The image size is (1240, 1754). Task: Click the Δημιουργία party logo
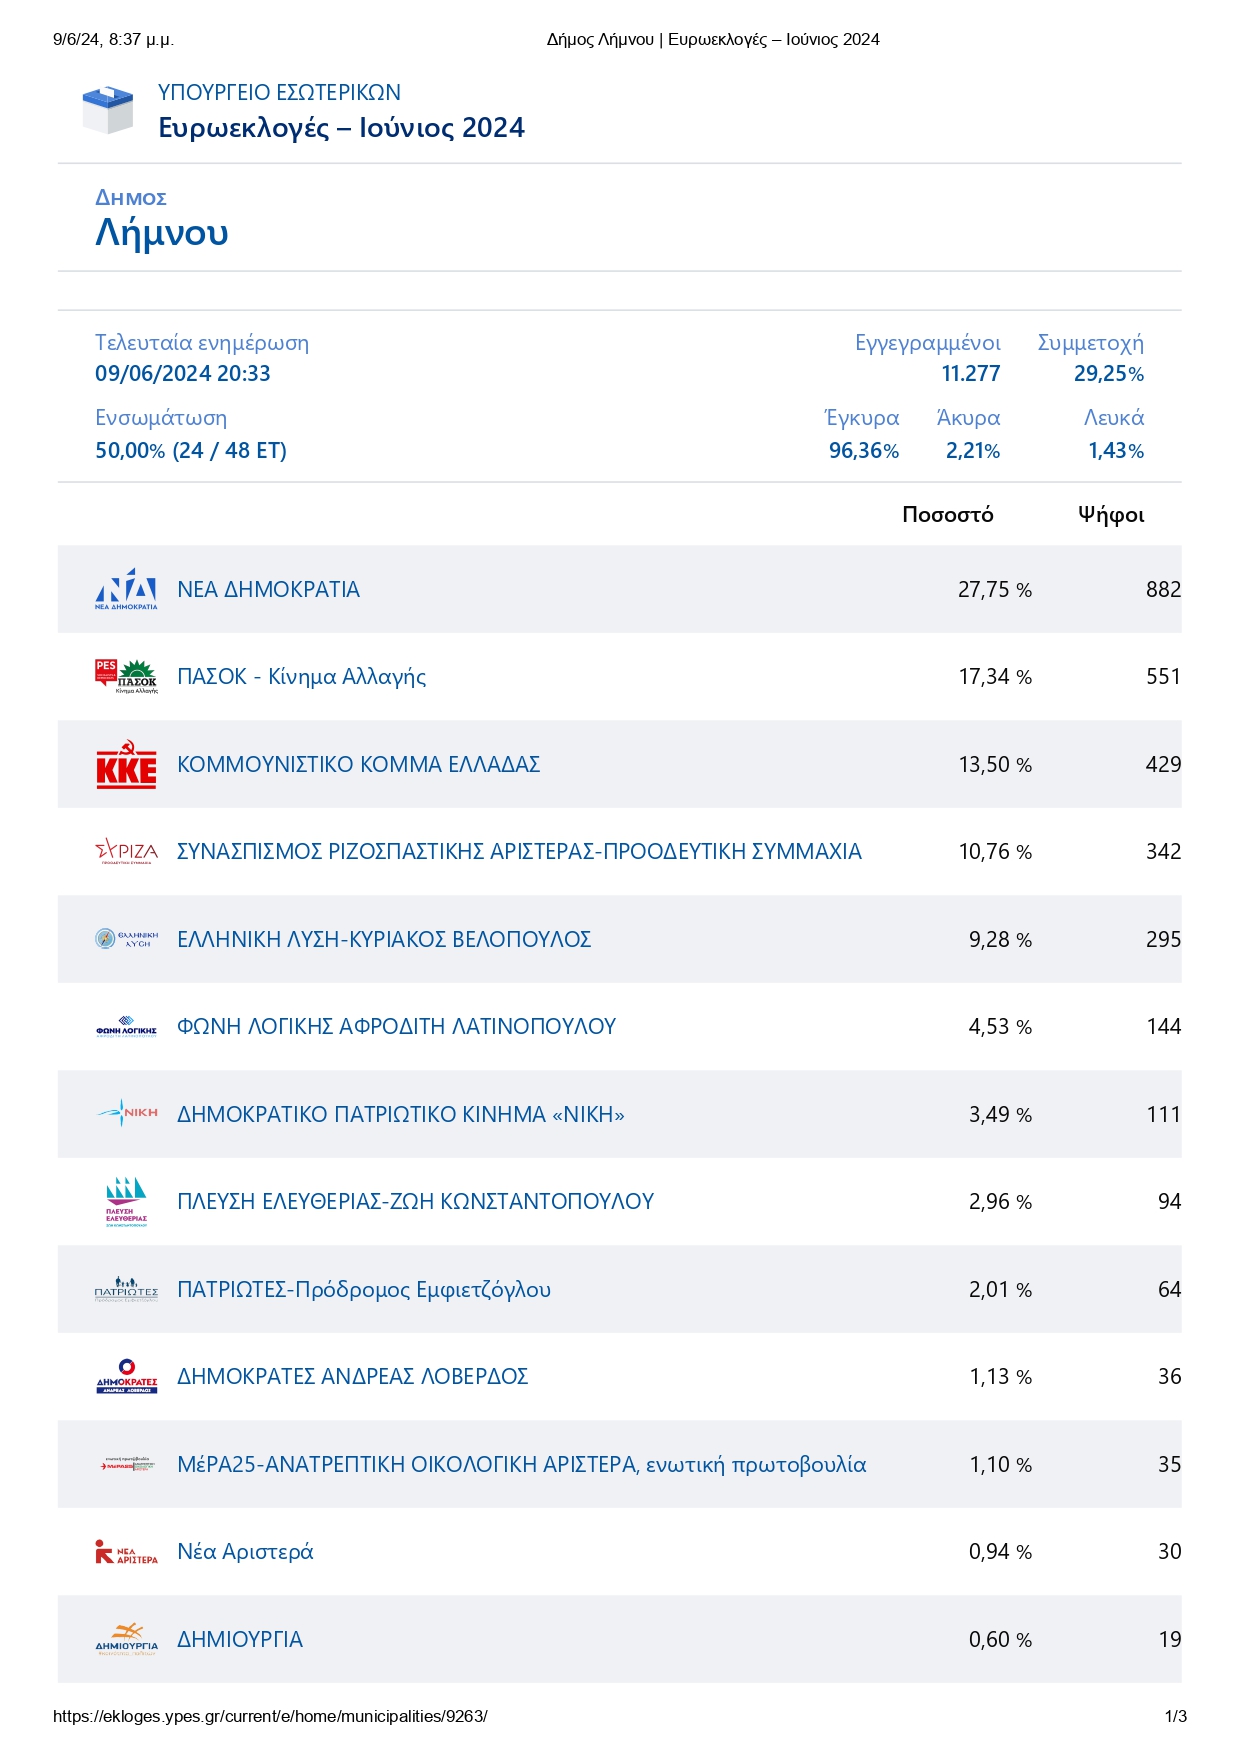click(x=126, y=1640)
